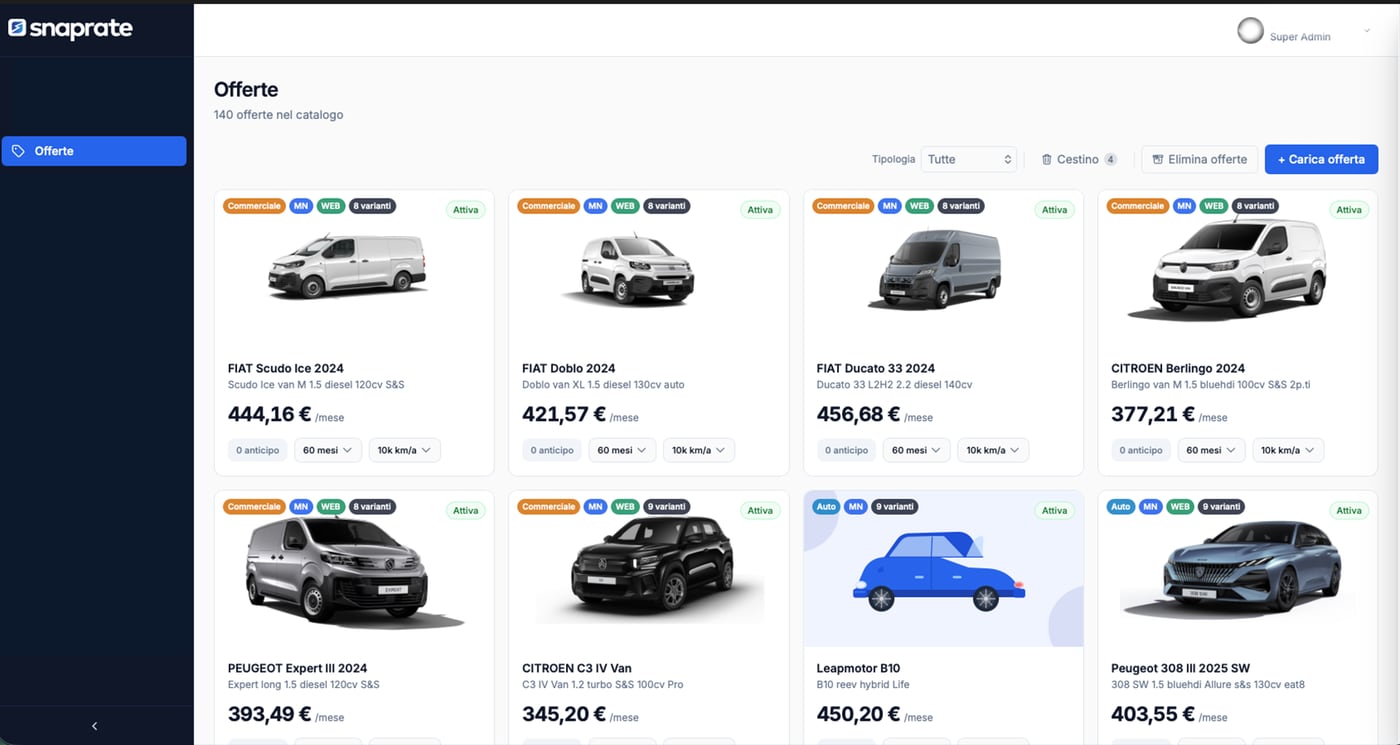This screenshot has width=1400, height=745.
Task: Click the 377,21 € price on Berlingo
Action: tap(1153, 414)
